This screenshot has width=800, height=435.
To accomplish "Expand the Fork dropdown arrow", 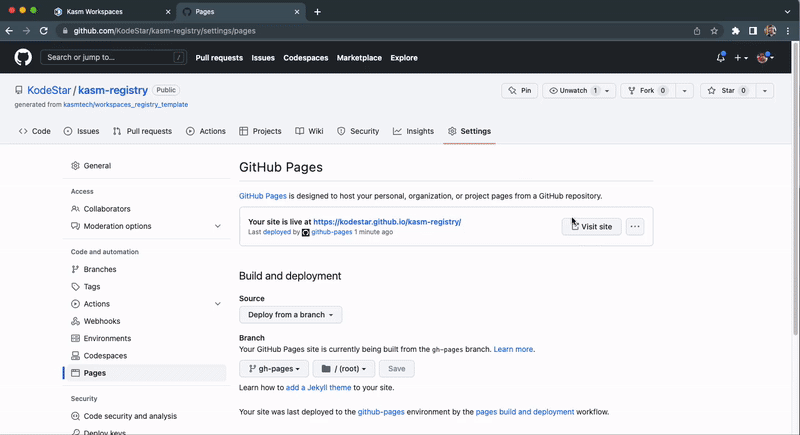I will click(x=684, y=90).
